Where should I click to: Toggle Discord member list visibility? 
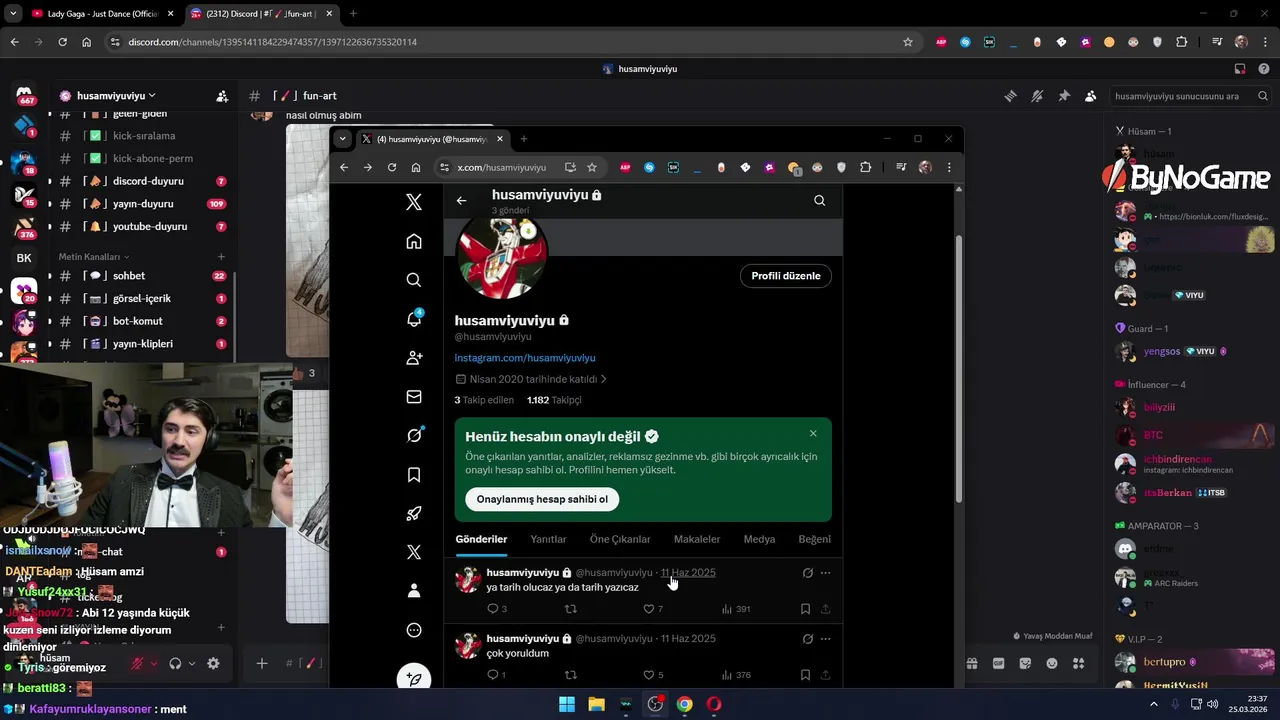(1090, 96)
